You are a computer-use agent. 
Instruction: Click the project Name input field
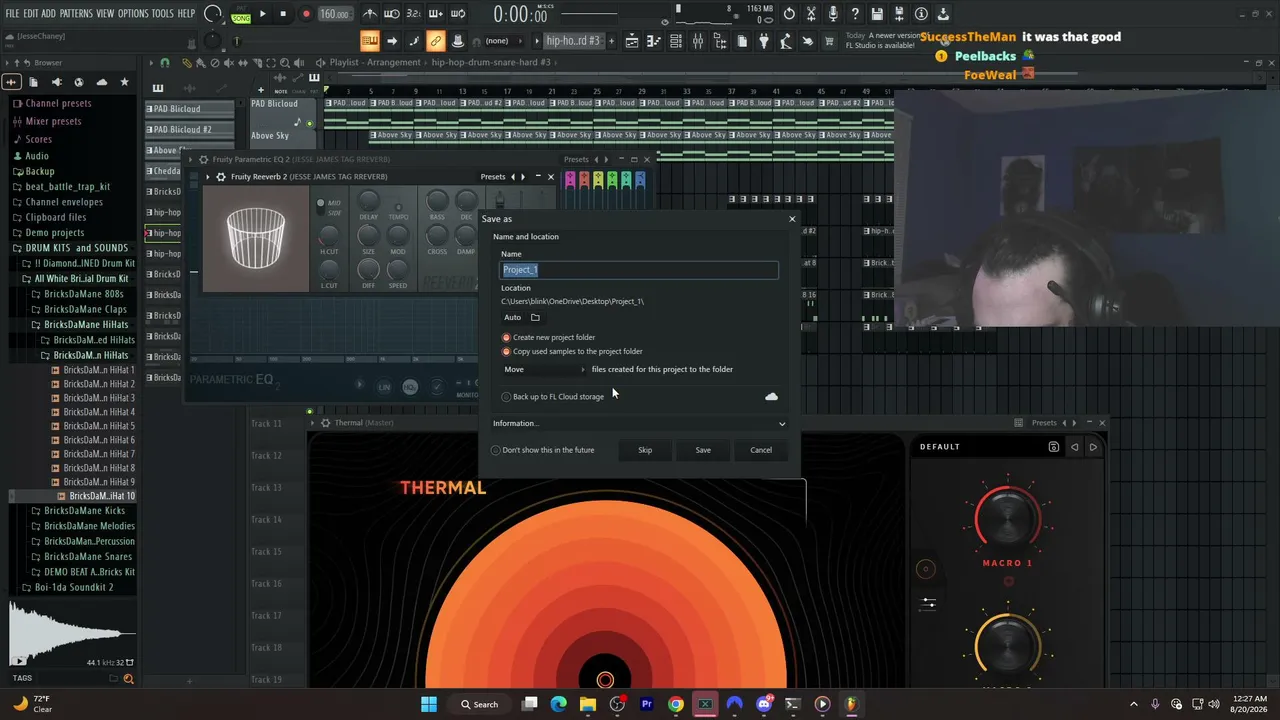(x=640, y=270)
